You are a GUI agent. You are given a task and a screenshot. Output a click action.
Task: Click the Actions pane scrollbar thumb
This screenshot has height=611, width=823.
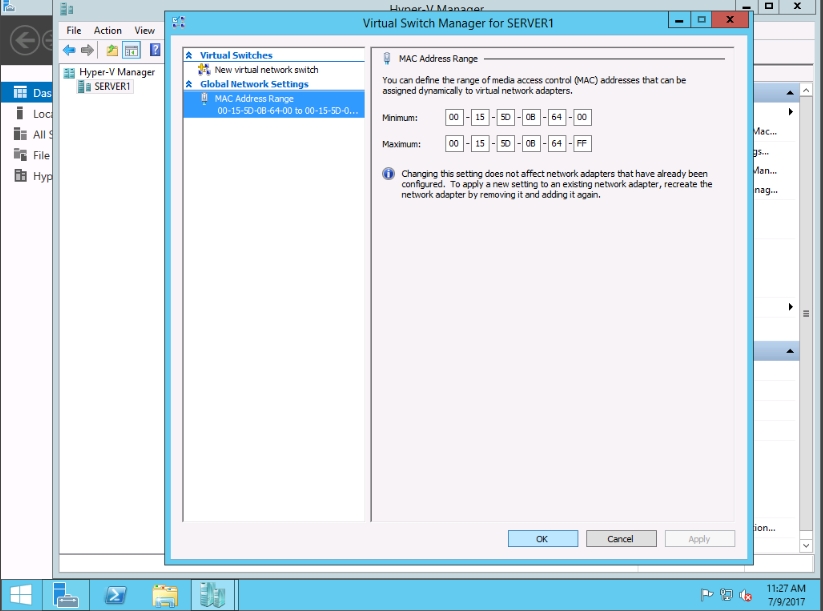[806, 313]
